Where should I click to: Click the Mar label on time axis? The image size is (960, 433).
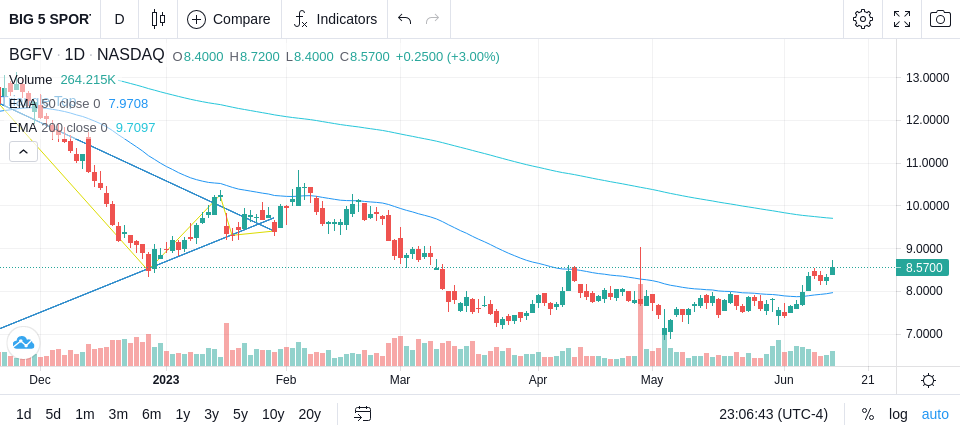[x=400, y=380]
